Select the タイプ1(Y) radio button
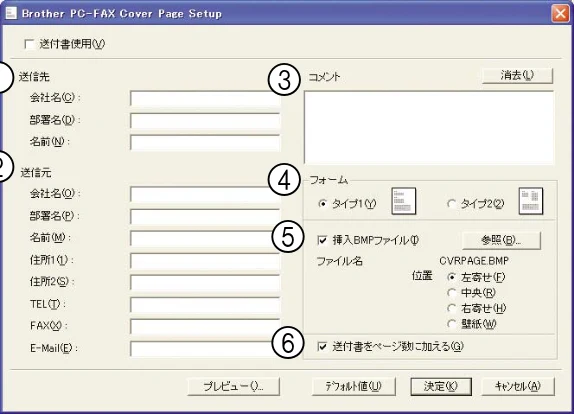Screen dimensions: 574x414 323,204
